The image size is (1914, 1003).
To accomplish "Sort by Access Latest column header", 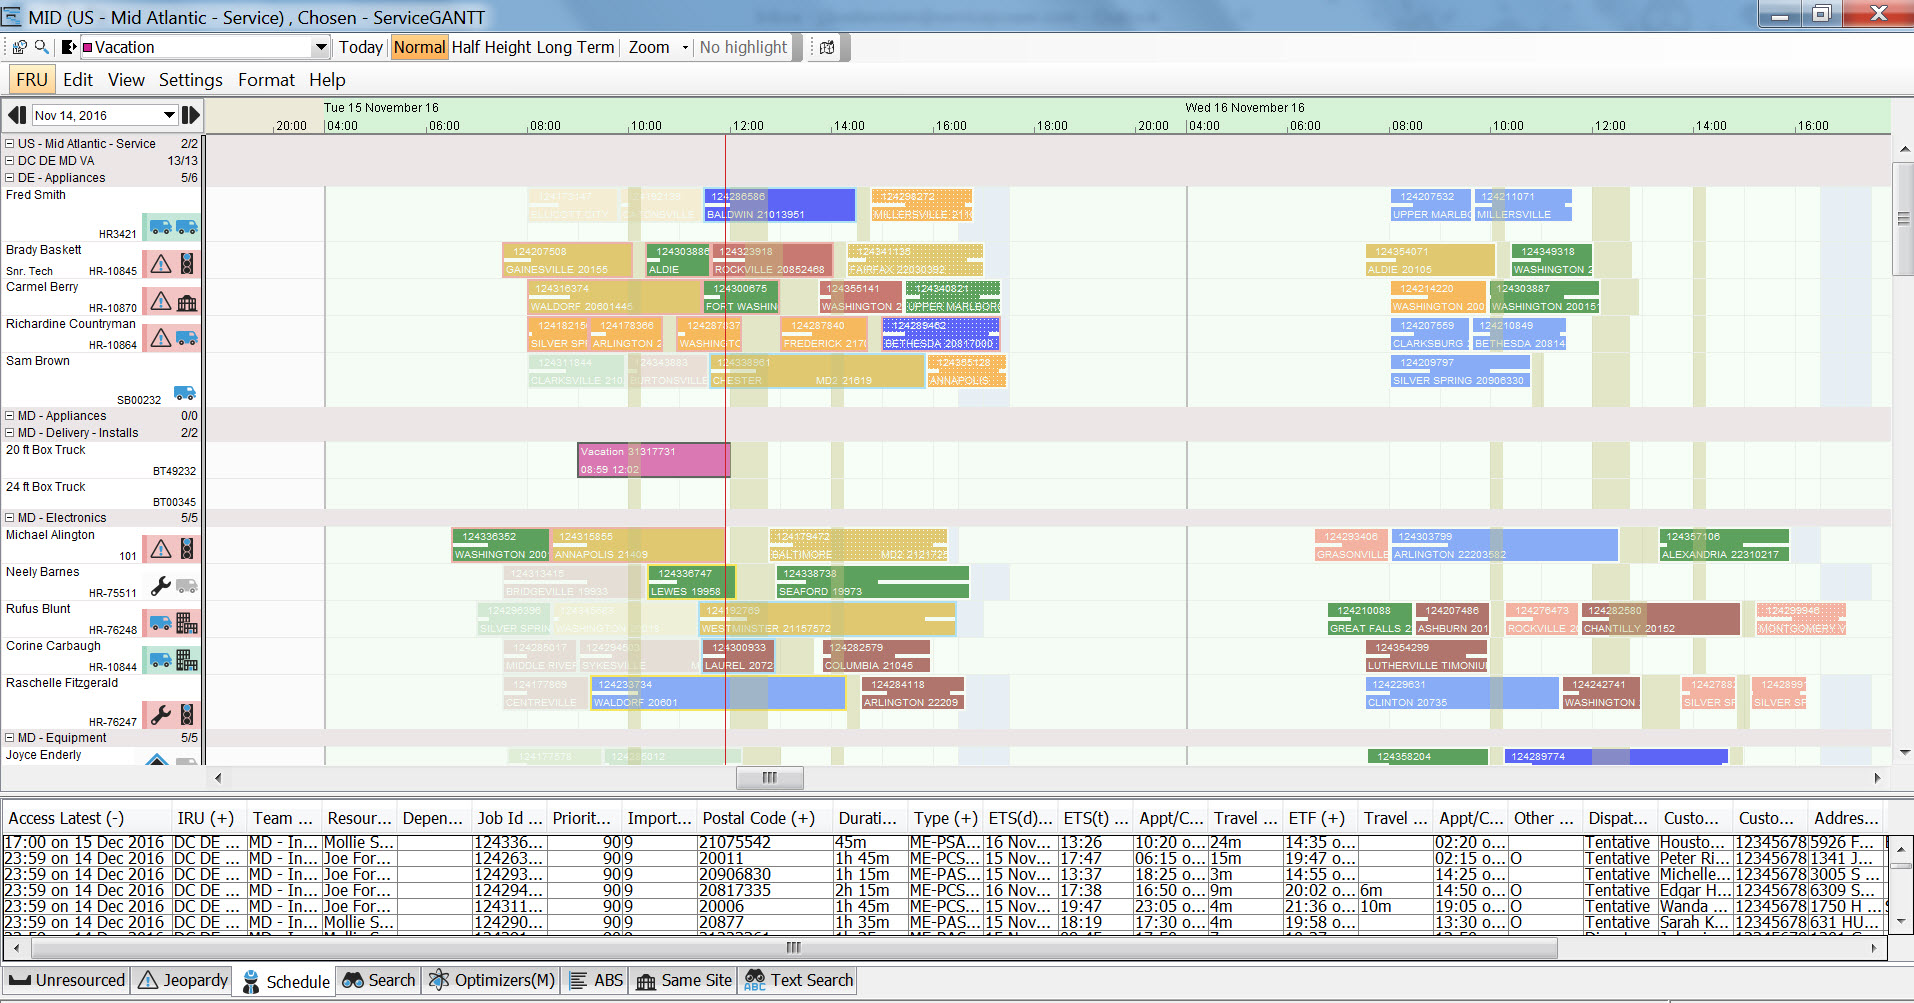I will tap(87, 818).
